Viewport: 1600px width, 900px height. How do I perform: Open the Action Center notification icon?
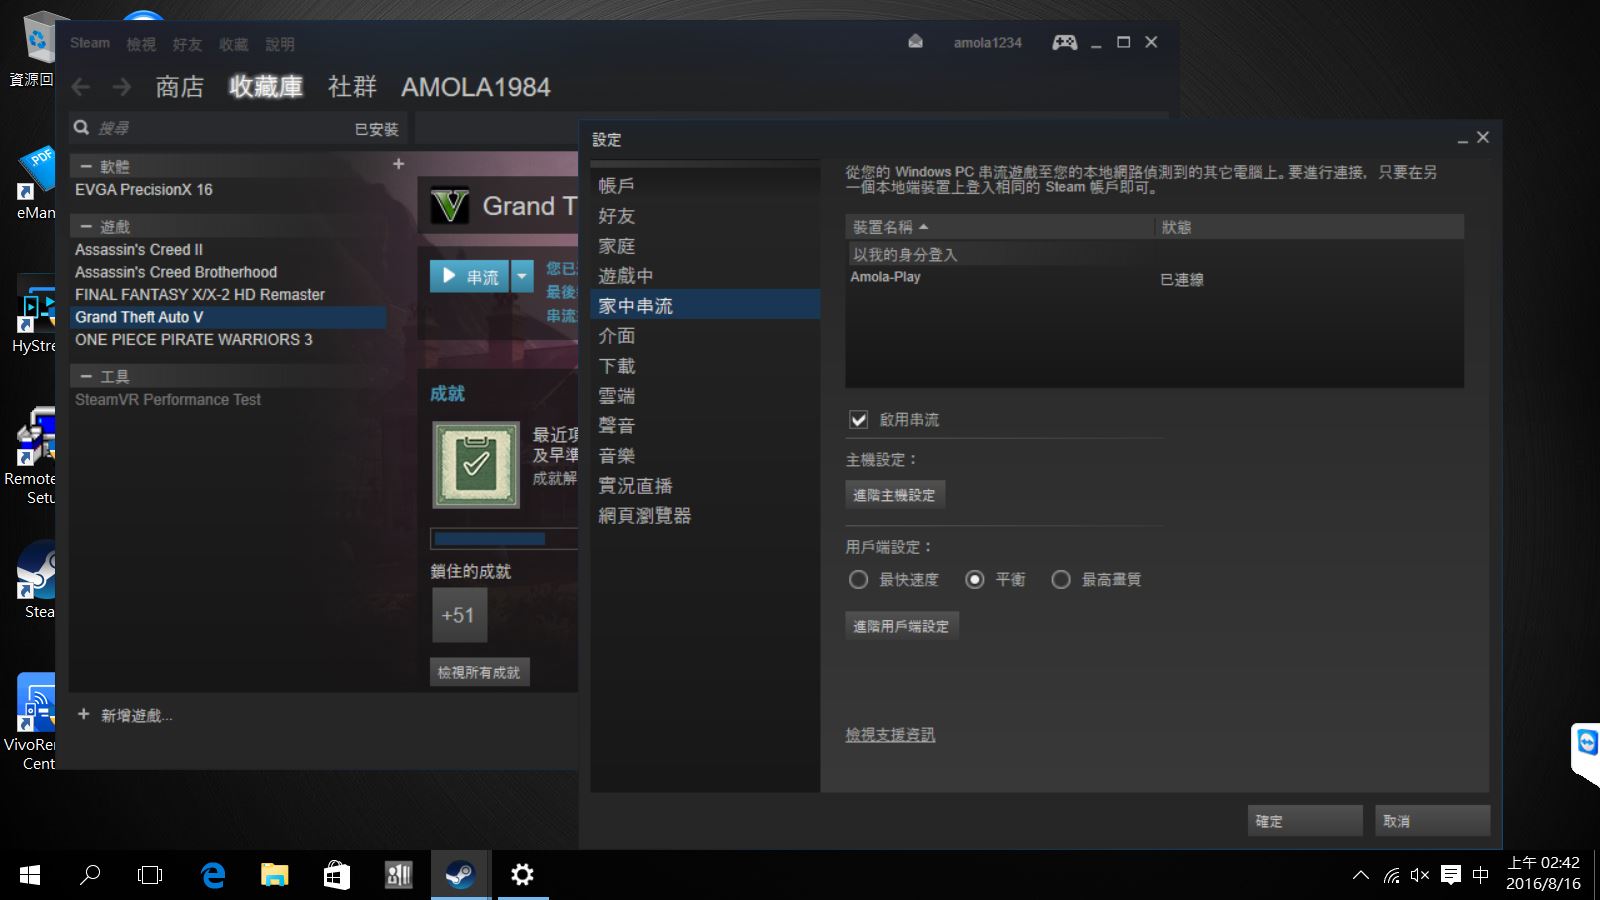pyautogui.click(x=1451, y=875)
